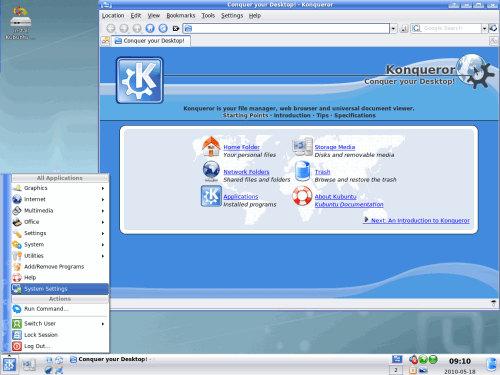
Task: Click the Tips link in the header
Action: coord(322,115)
